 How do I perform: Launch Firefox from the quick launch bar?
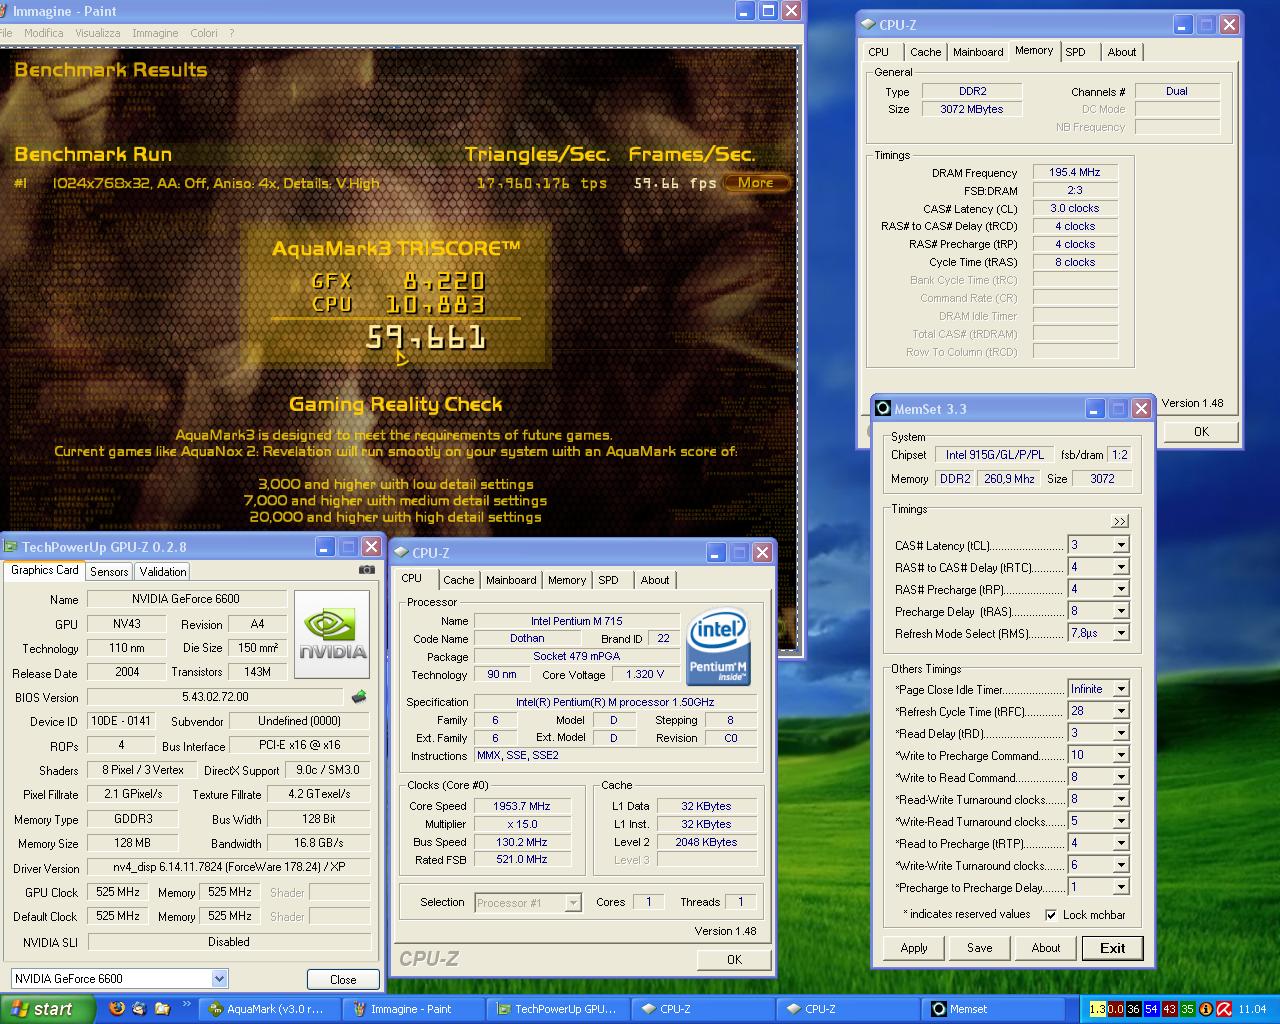click(x=116, y=1009)
